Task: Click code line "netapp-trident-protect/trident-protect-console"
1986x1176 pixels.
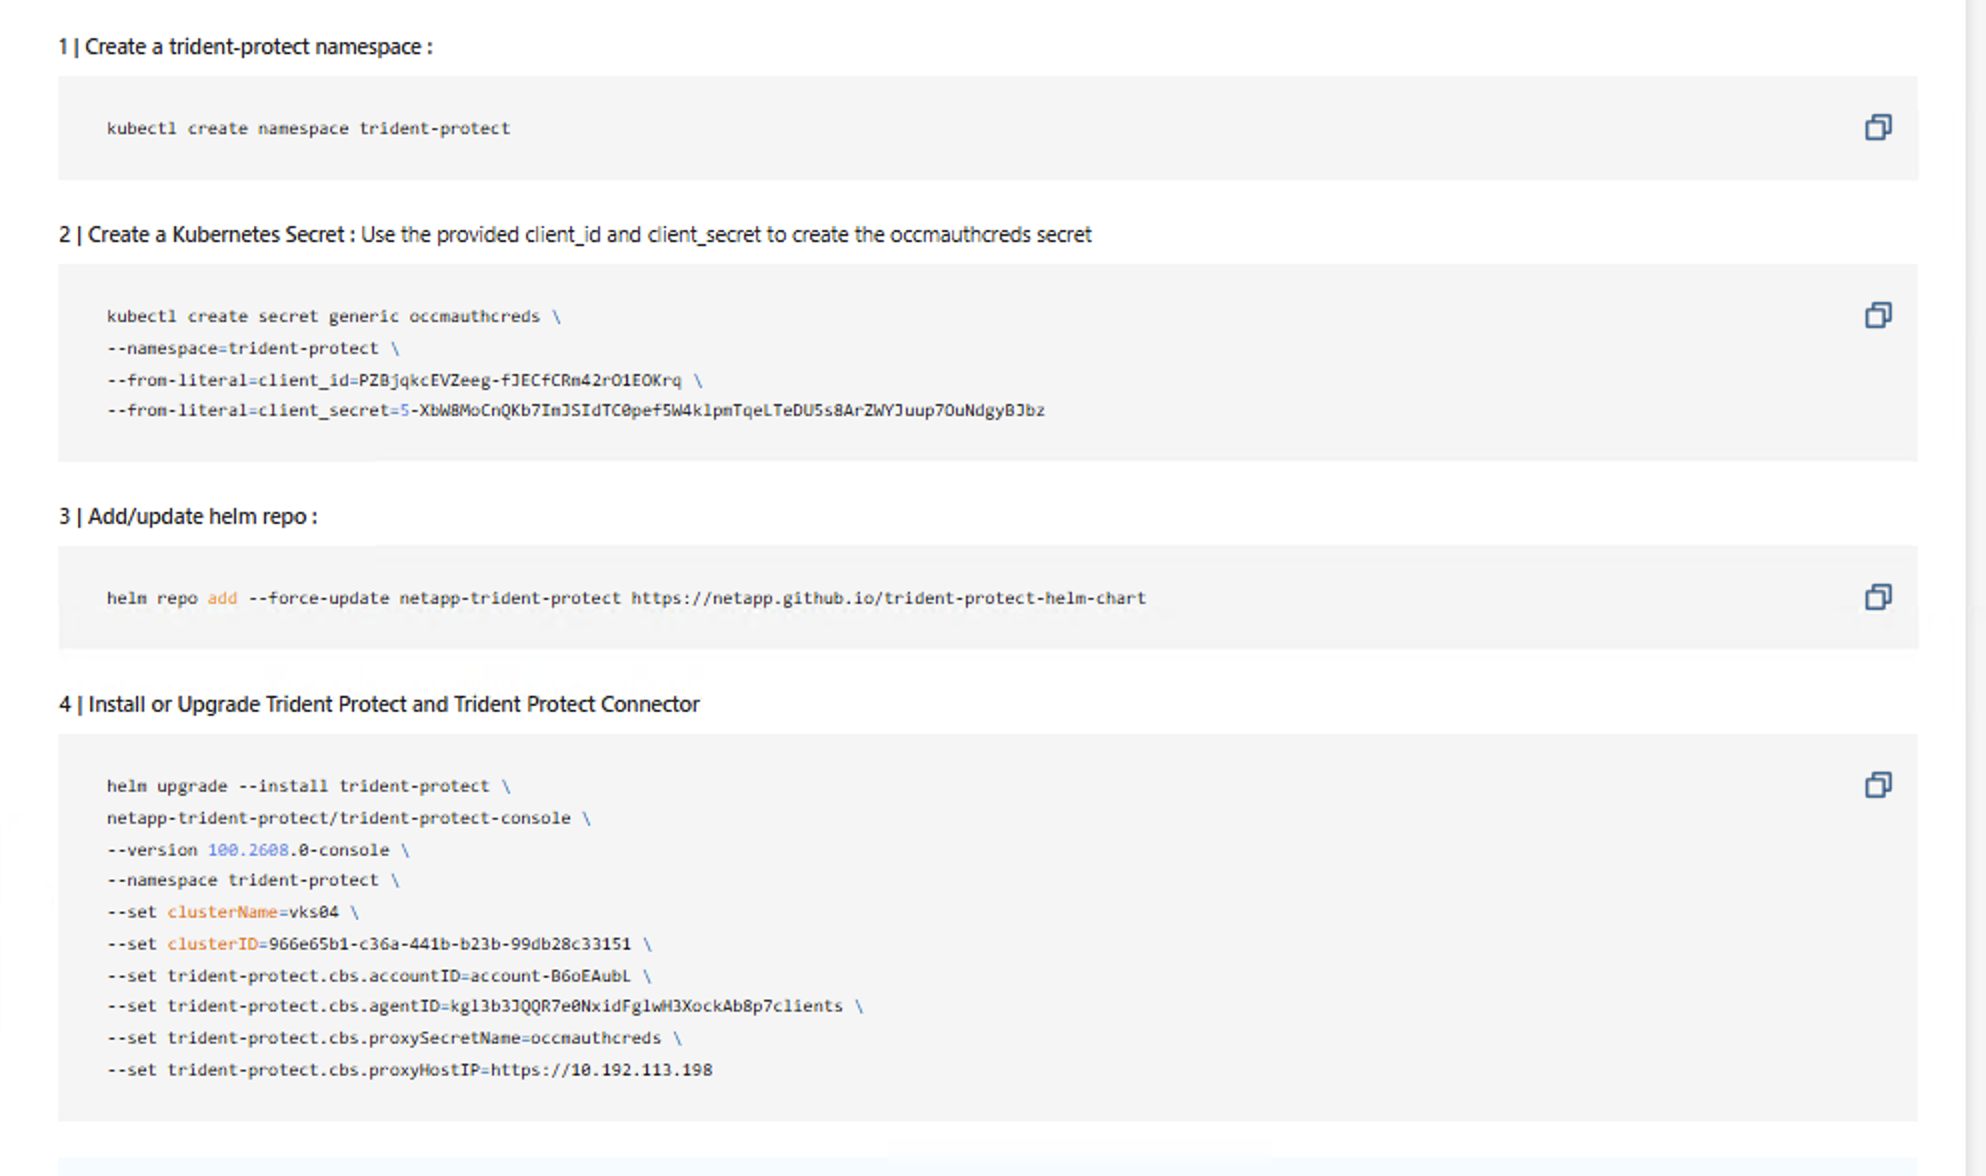Action: point(349,818)
